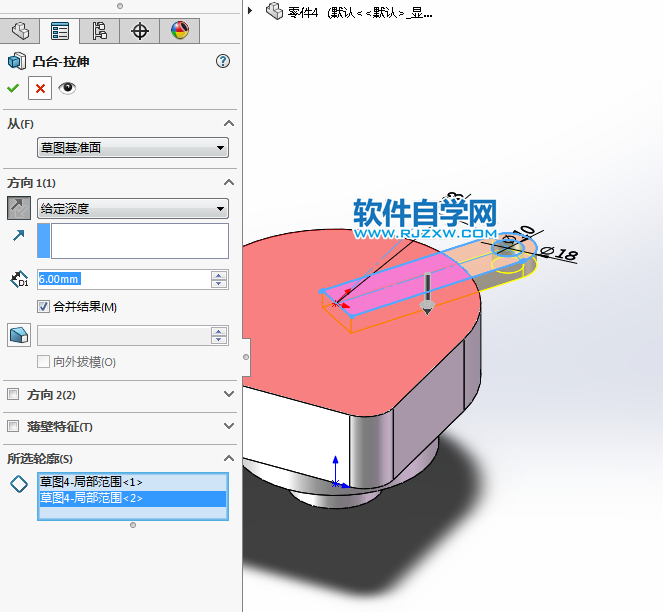Confirm with the green checkmark
The height and width of the screenshot is (612, 663).
[x=13, y=88]
